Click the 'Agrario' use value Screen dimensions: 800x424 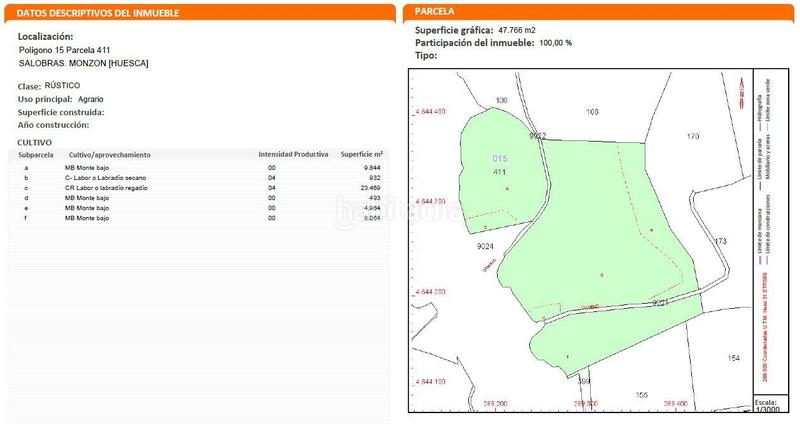(90, 99)
